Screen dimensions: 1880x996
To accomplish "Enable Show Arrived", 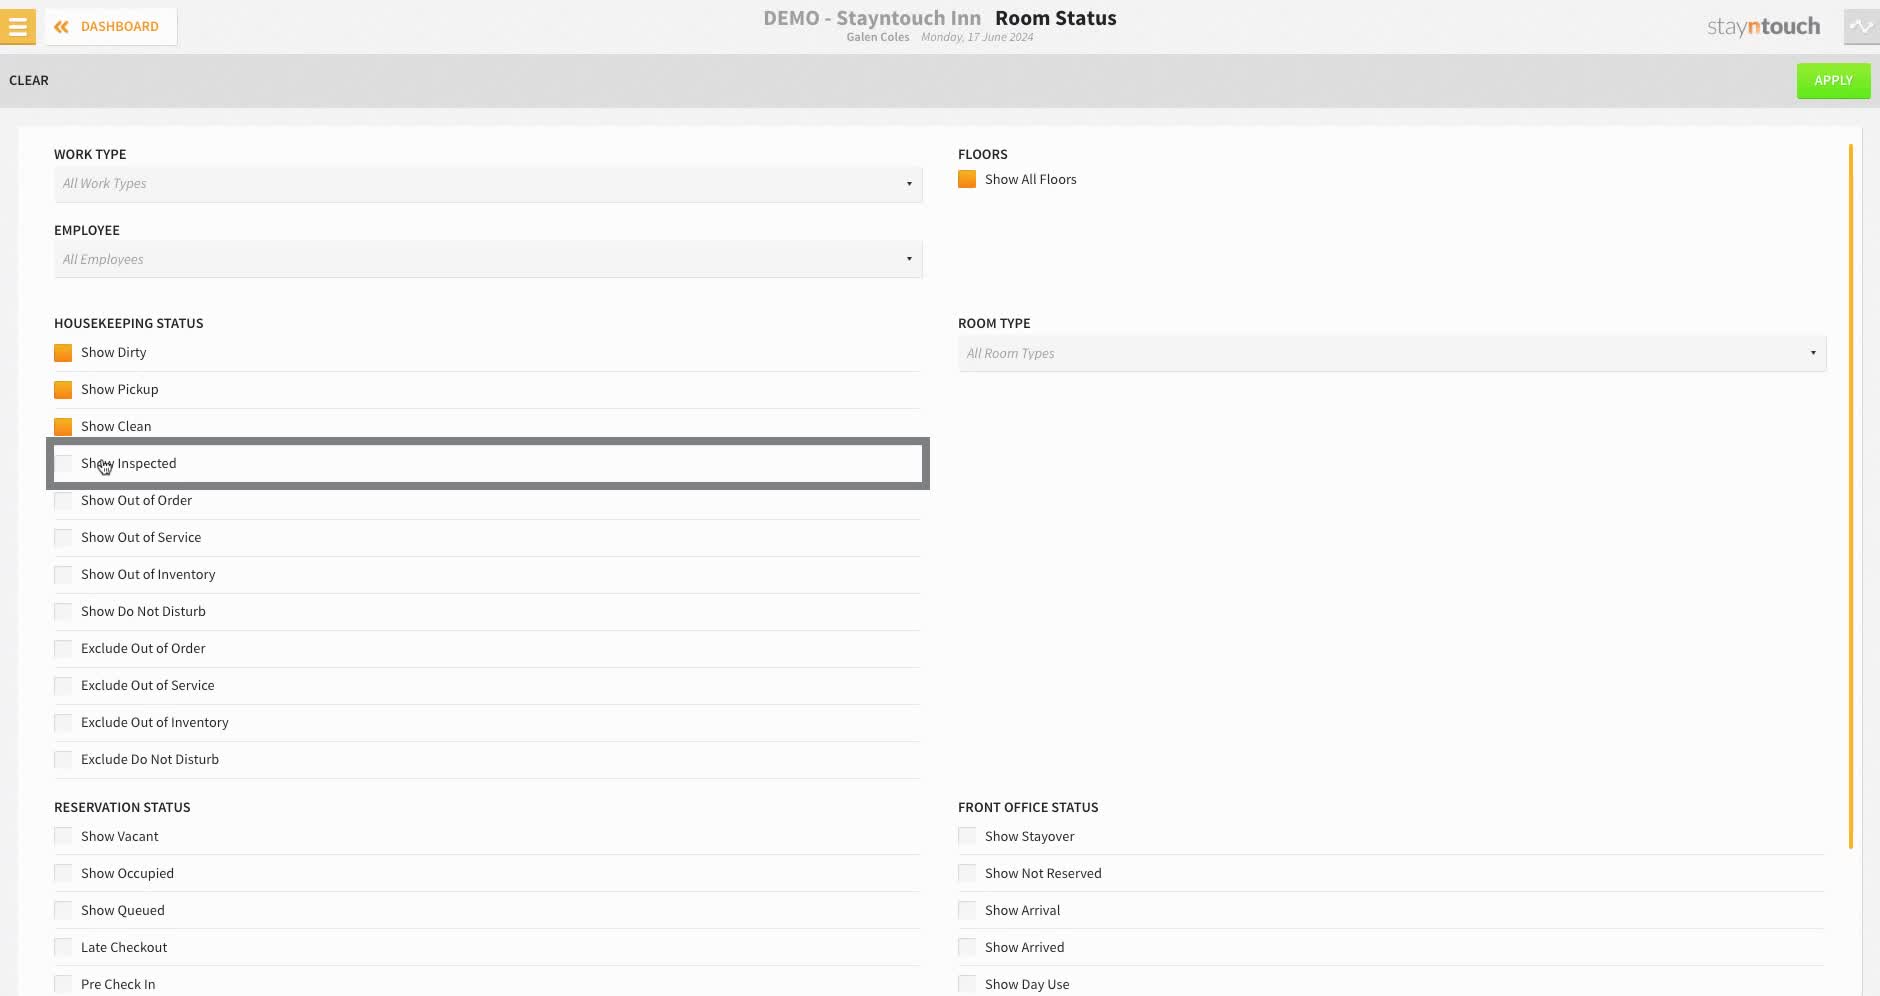I will (x=967, y=947).
